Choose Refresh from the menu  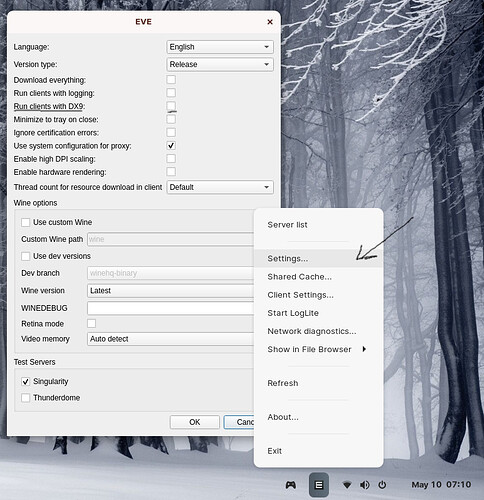(x=318, y=383)
